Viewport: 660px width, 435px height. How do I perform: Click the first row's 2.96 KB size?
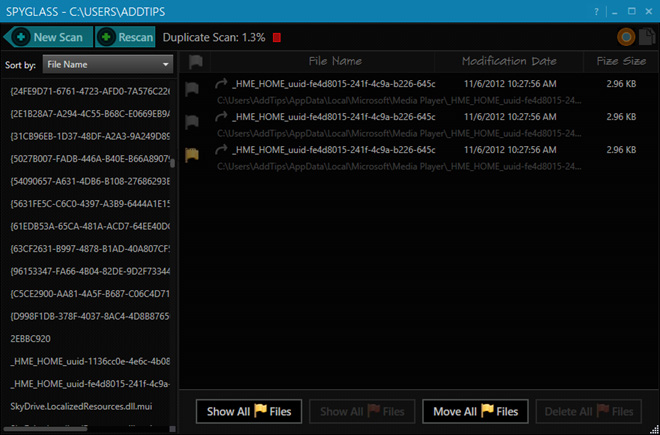[x=621, y=84]
